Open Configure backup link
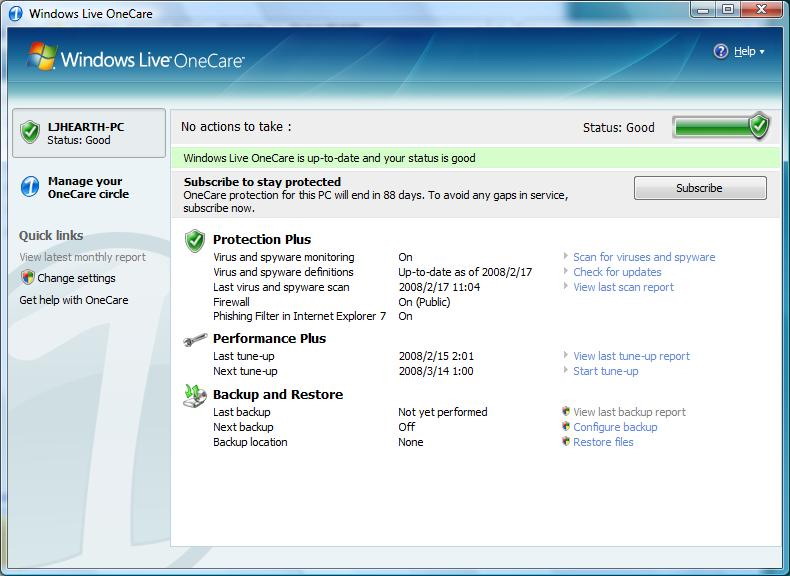Viewport: 790px width, 576px height. (x=615, y=427)
